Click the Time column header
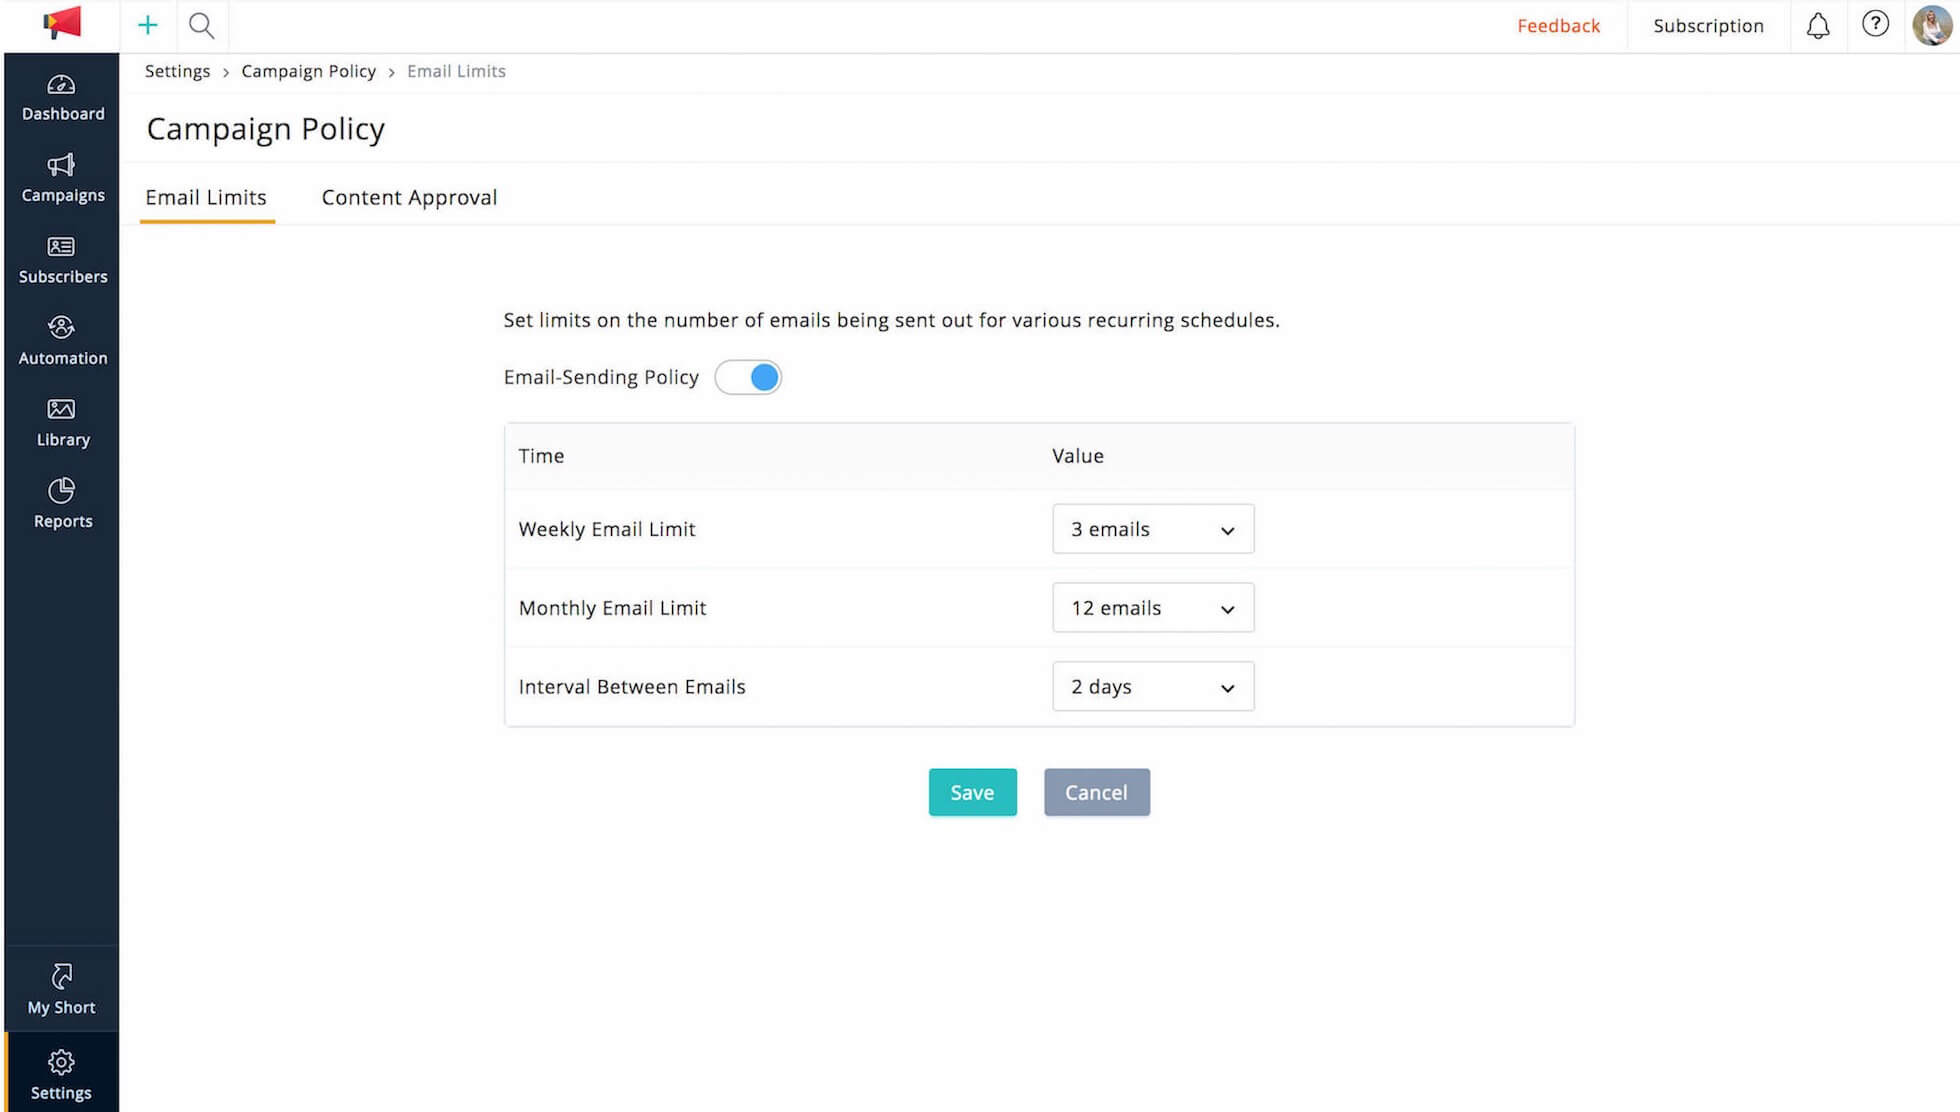 point(541,456)
